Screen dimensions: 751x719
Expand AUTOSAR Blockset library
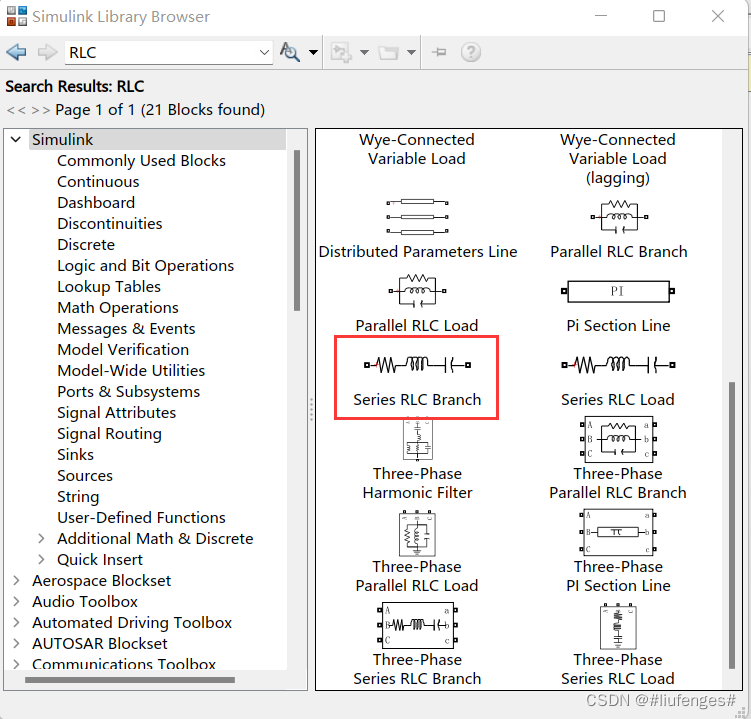coord(16,643)
